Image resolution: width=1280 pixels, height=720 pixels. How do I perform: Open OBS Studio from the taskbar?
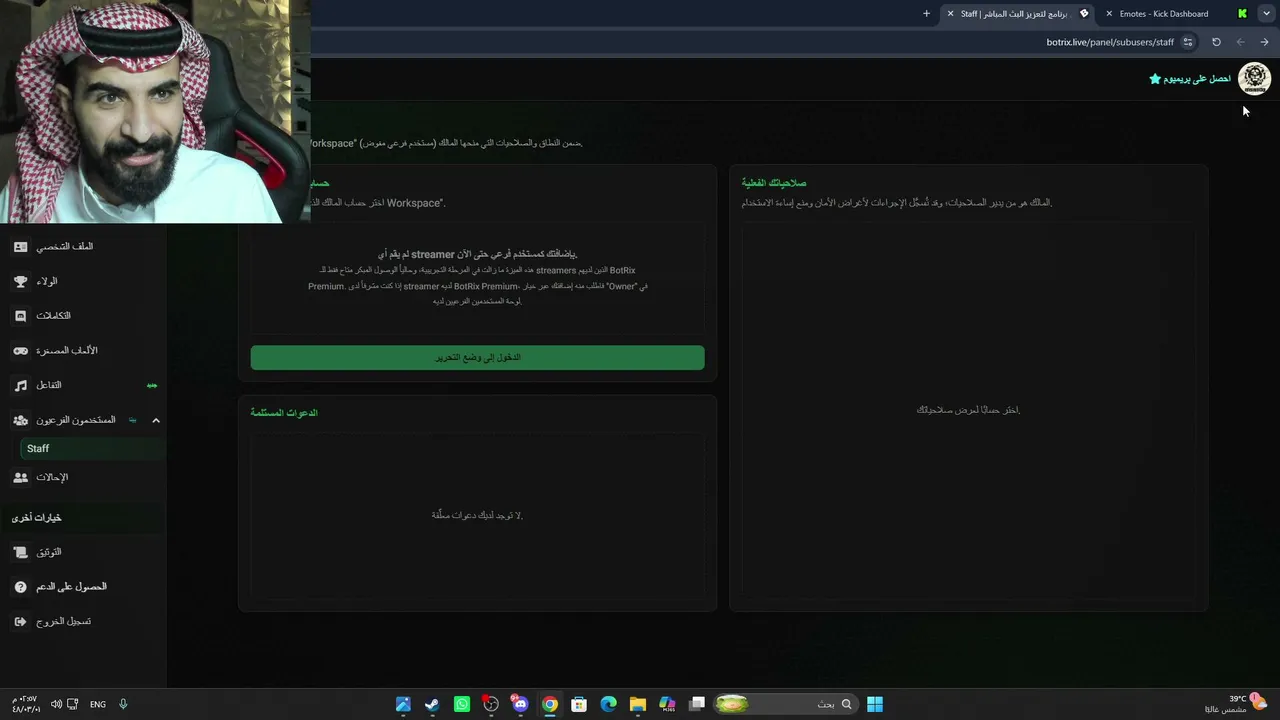click(490, 704)
